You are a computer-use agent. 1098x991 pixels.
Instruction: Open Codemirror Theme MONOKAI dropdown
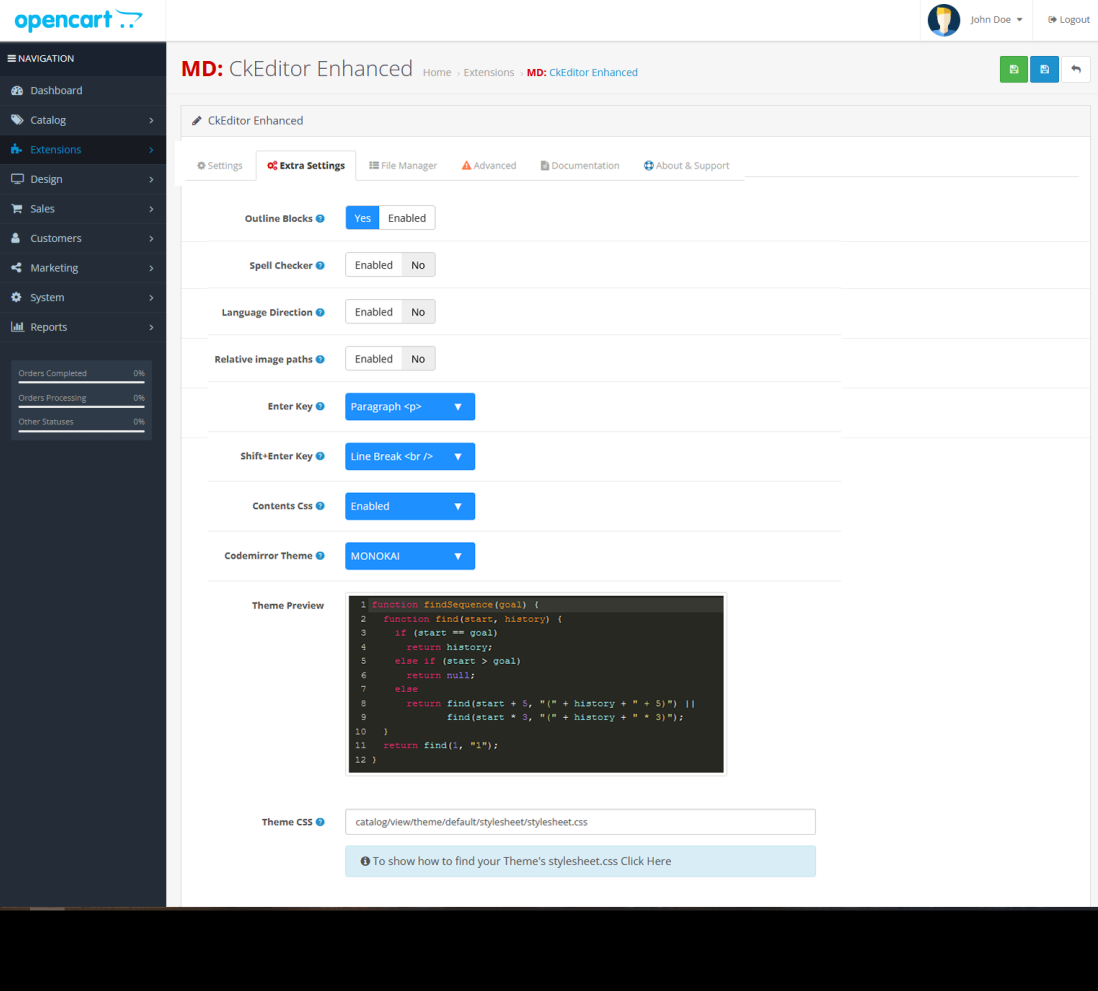point(410,556)
